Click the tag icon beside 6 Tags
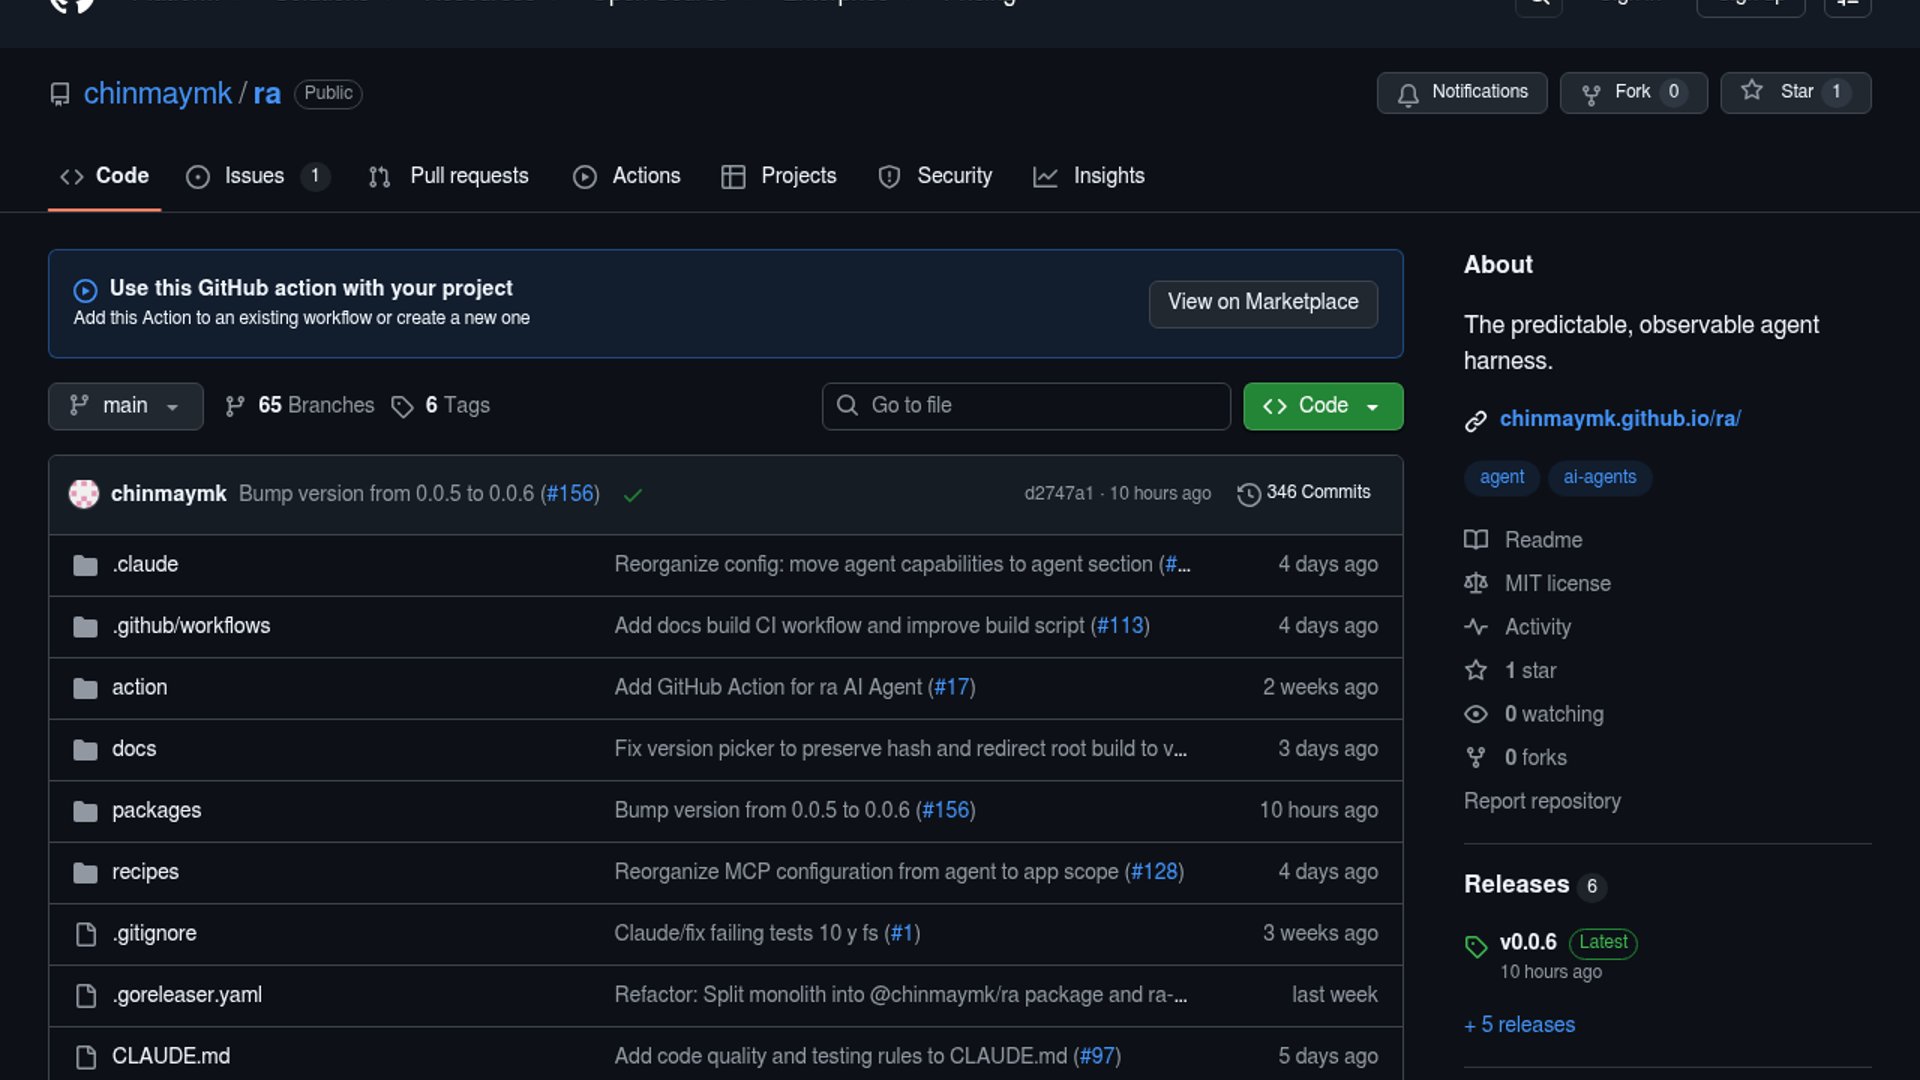Image resolution: width=1920 pixels, height=1080 pixels. coord(402,407)
